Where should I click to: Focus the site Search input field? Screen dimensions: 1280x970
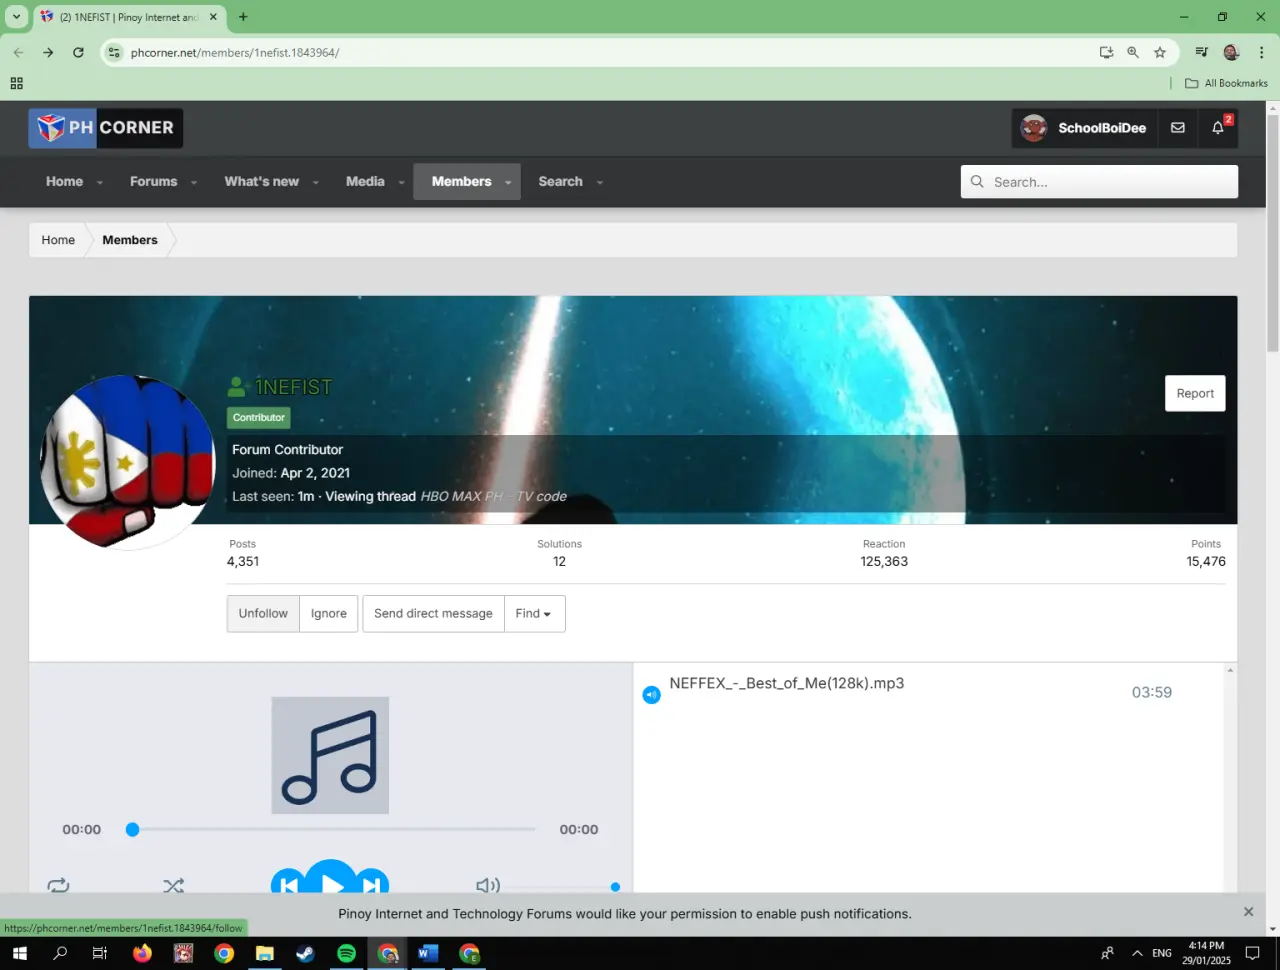coord(1100,182)
